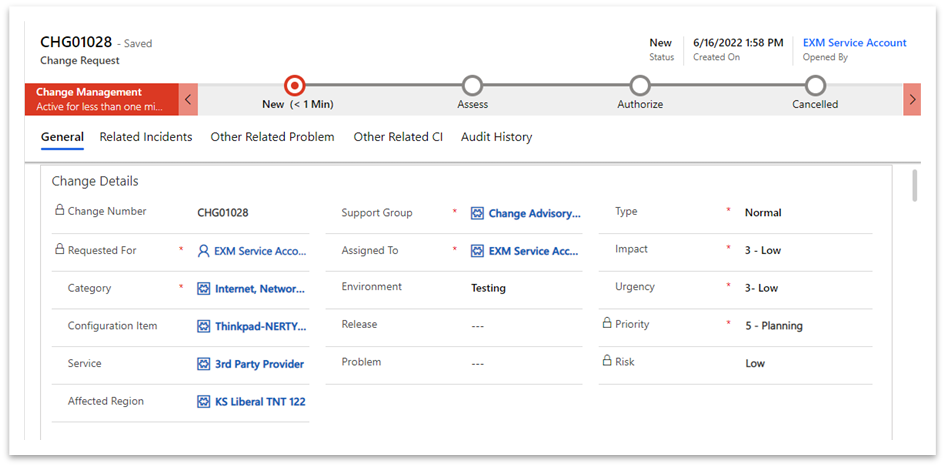Click entity icon beside KS Liberal TNT 122
Image resolution: width=945 pixels, height=467 pixels.
click(x=204, y=402)
